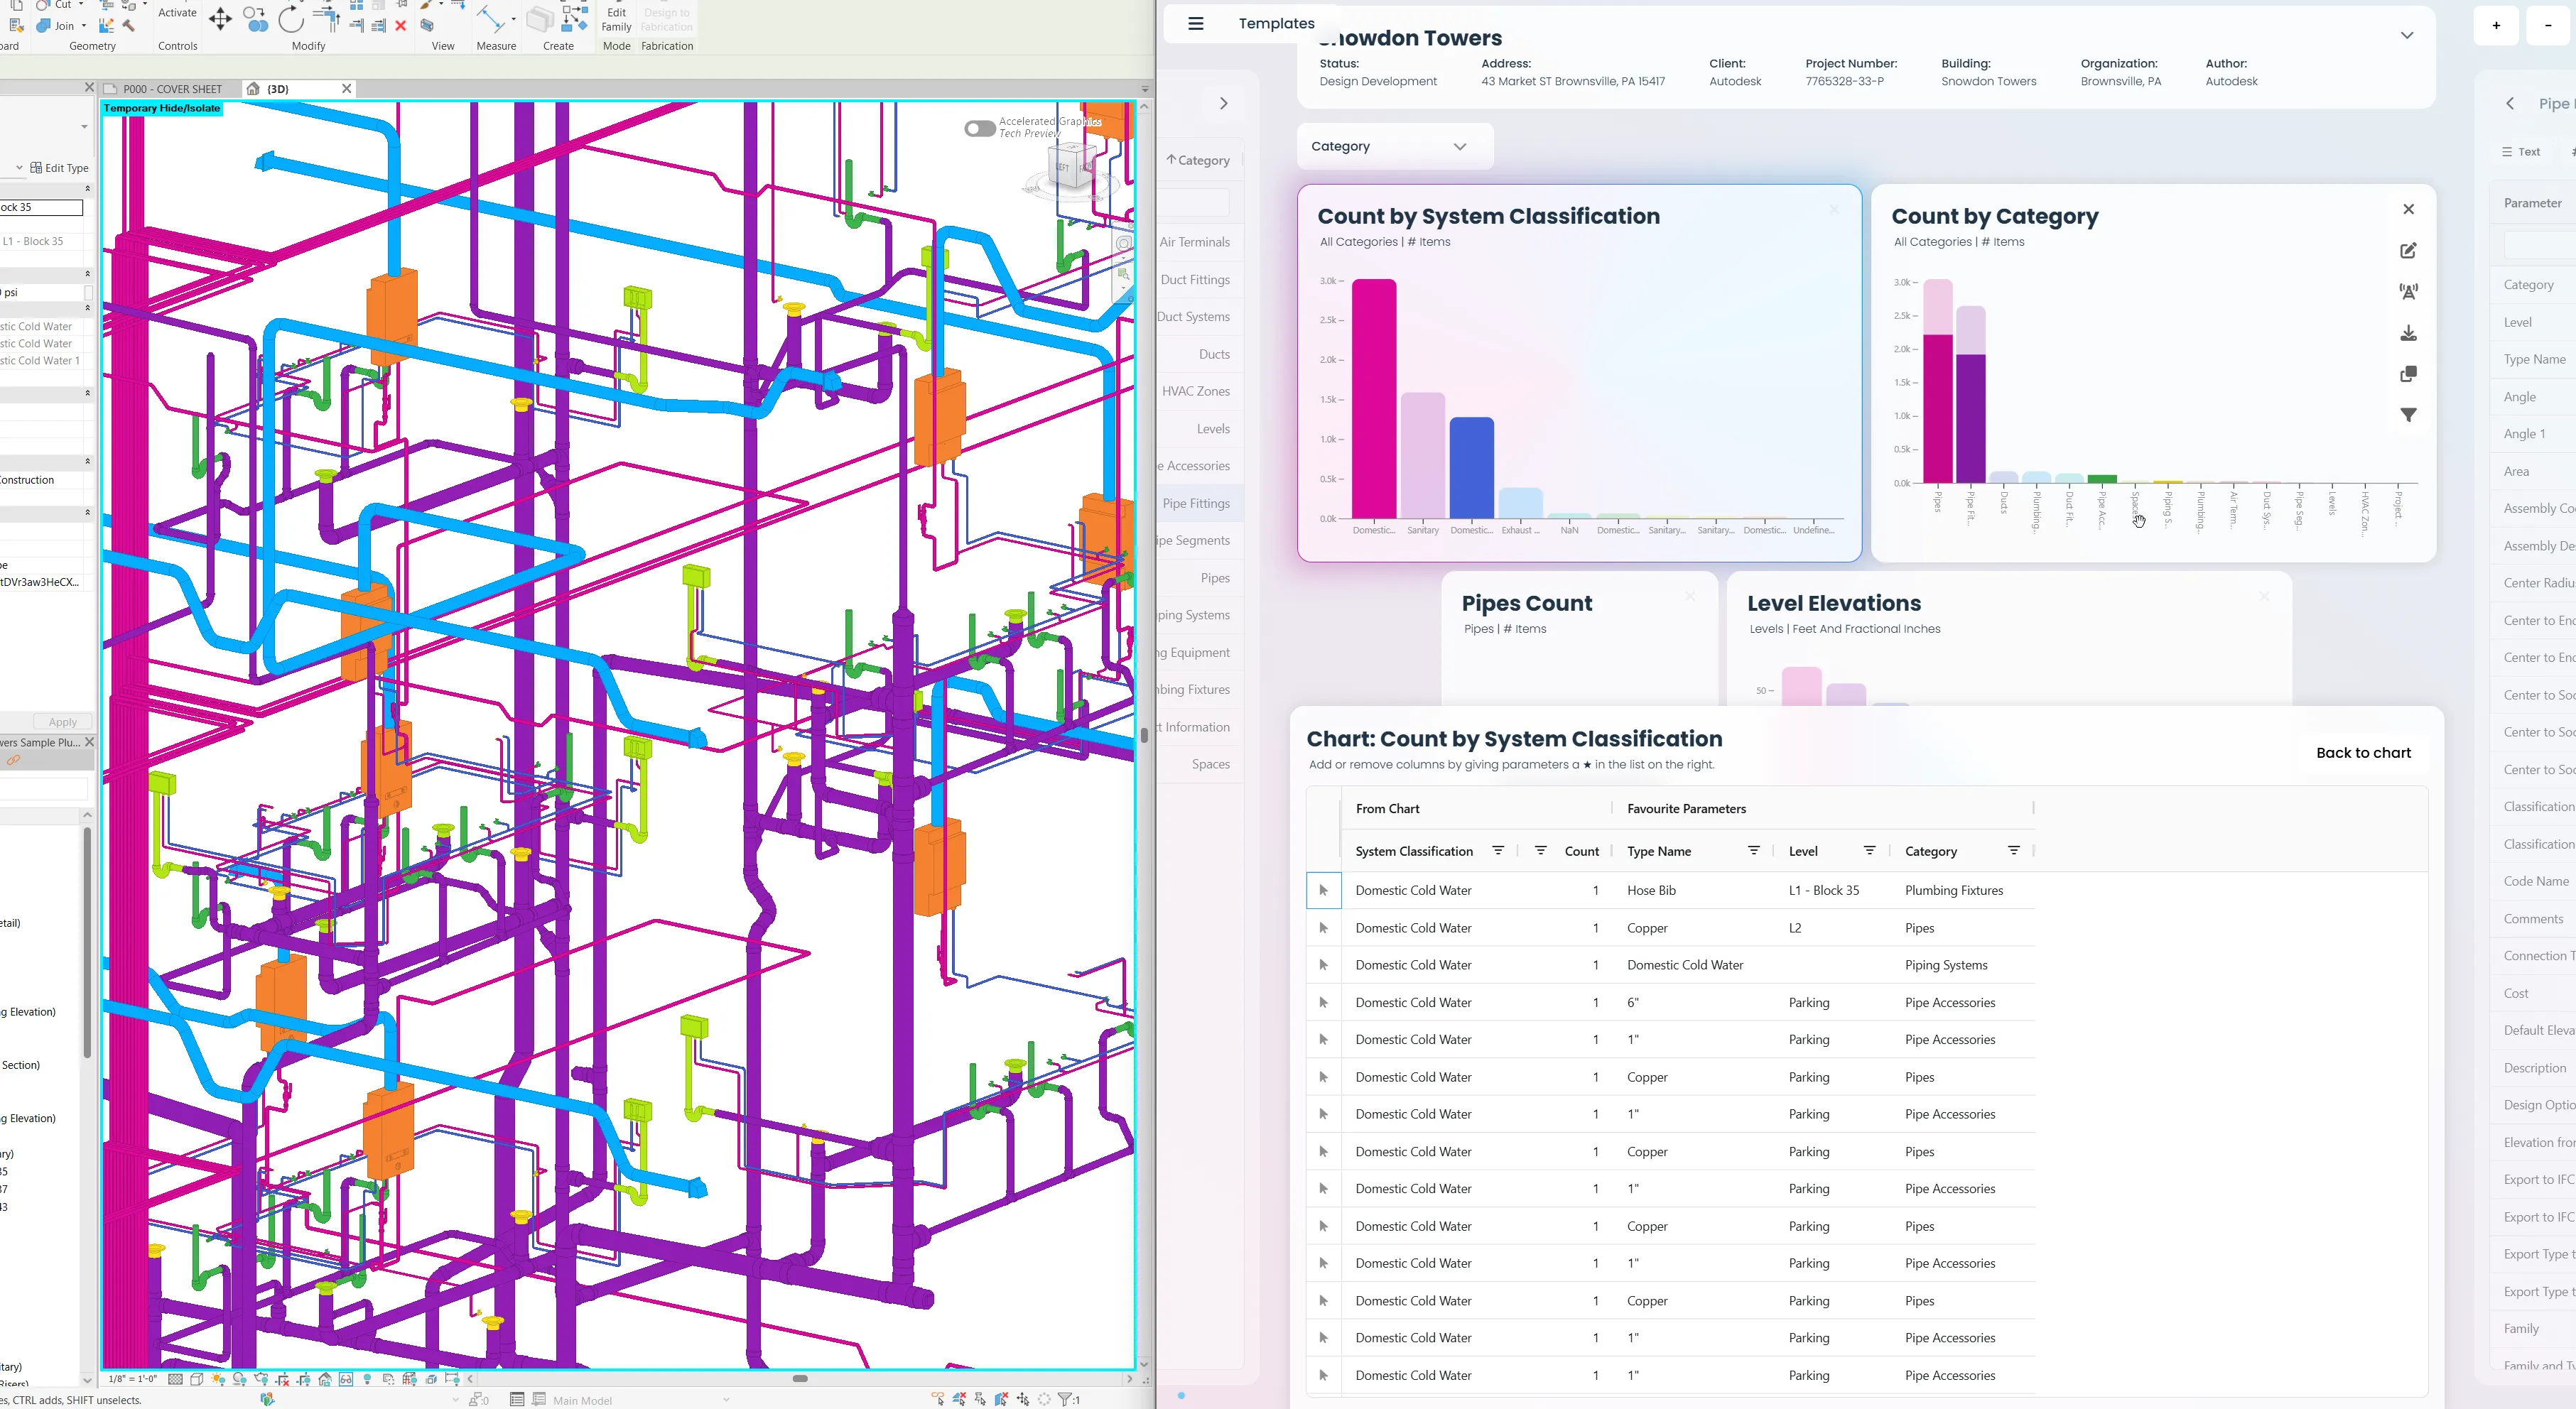Image resolution: width=2576 pixels, height=1409 pixels.
Task: Click the Edit Type button
Action: point(60,168)
